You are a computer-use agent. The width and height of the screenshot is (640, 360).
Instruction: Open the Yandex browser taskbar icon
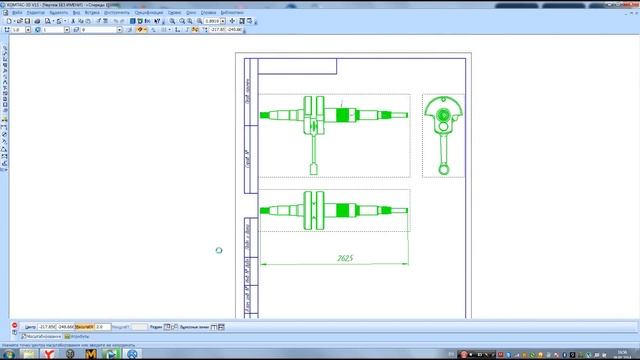(49, 354)
